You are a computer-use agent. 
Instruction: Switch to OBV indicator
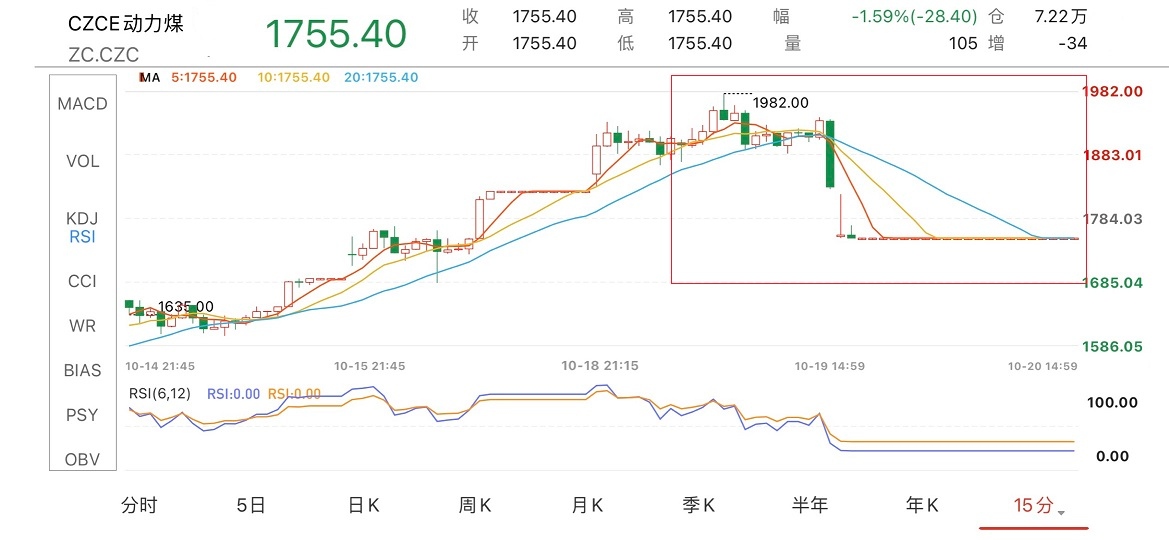(82, 459)
